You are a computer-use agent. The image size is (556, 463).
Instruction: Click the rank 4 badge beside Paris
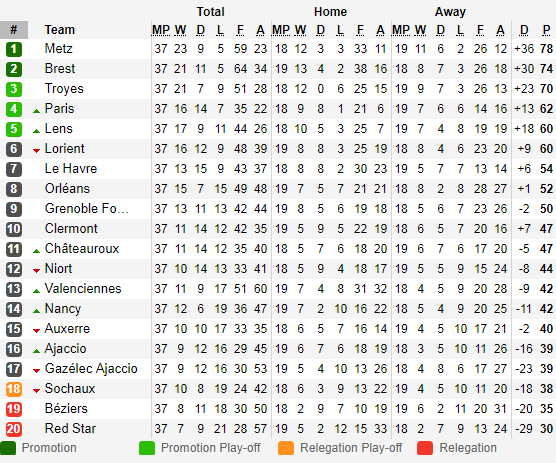[14, 109]
